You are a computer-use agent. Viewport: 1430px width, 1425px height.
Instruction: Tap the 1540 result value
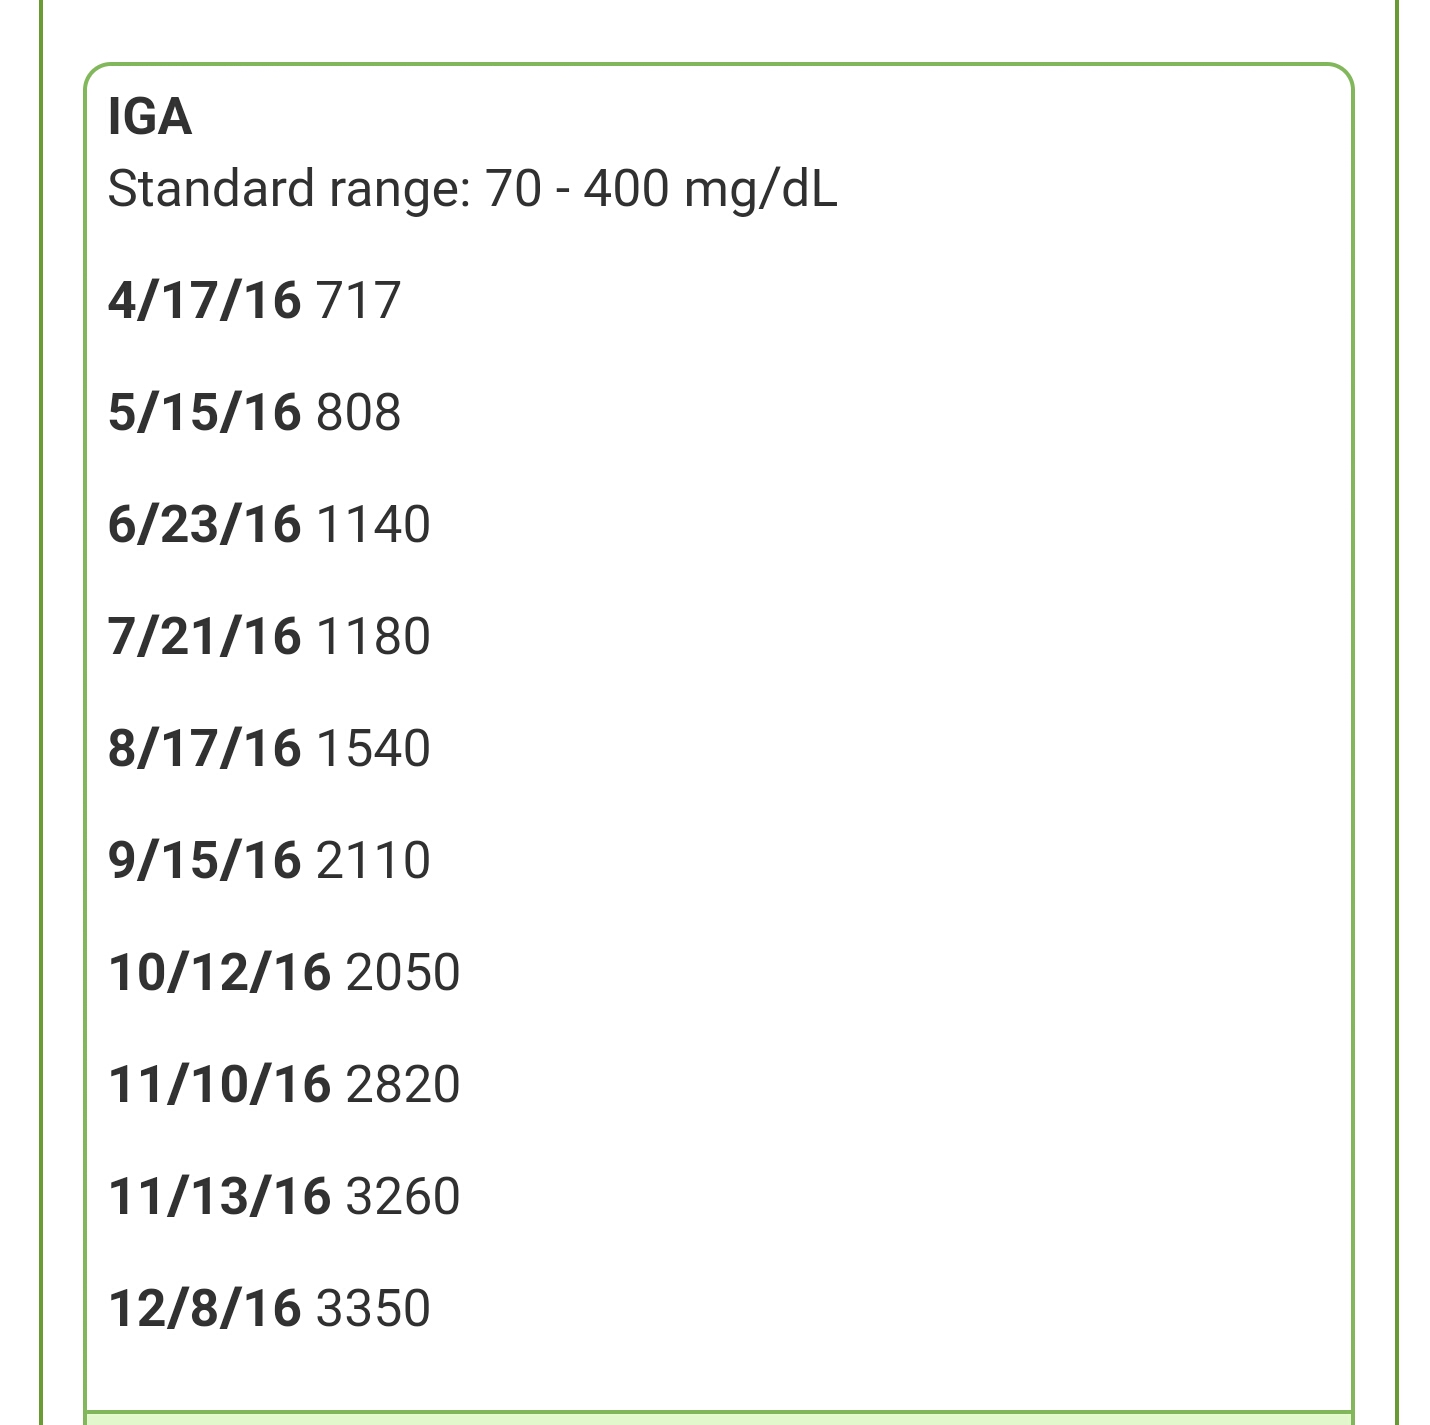(373, 749)
